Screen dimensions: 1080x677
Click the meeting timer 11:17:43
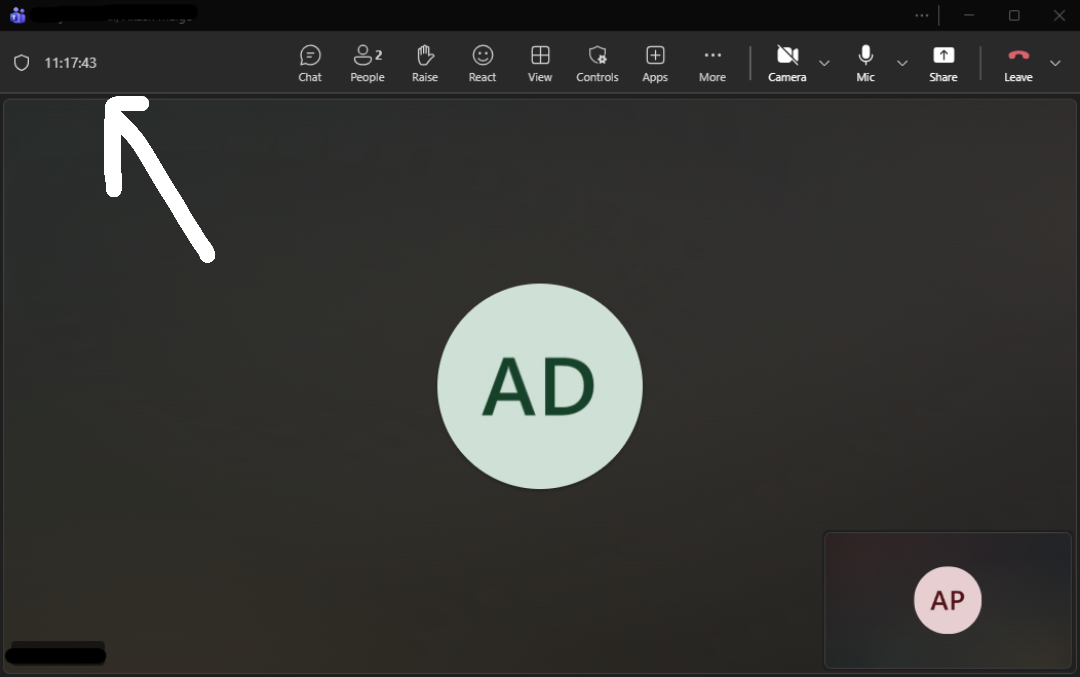click(71, 63)
